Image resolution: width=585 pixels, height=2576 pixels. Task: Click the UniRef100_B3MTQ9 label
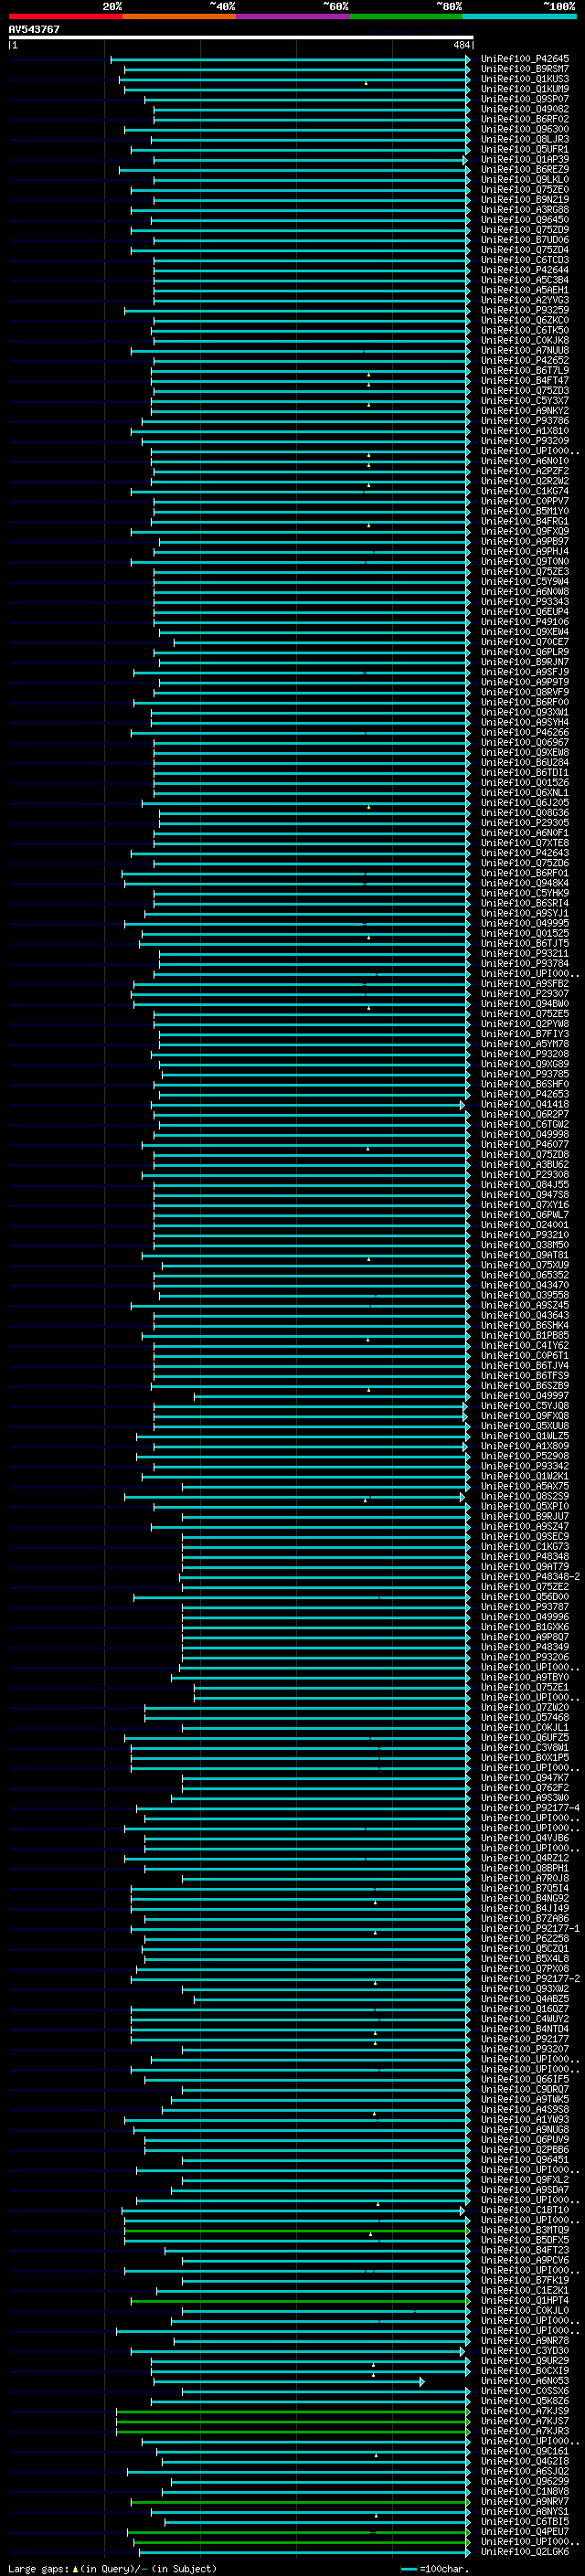pos(525,2230)
